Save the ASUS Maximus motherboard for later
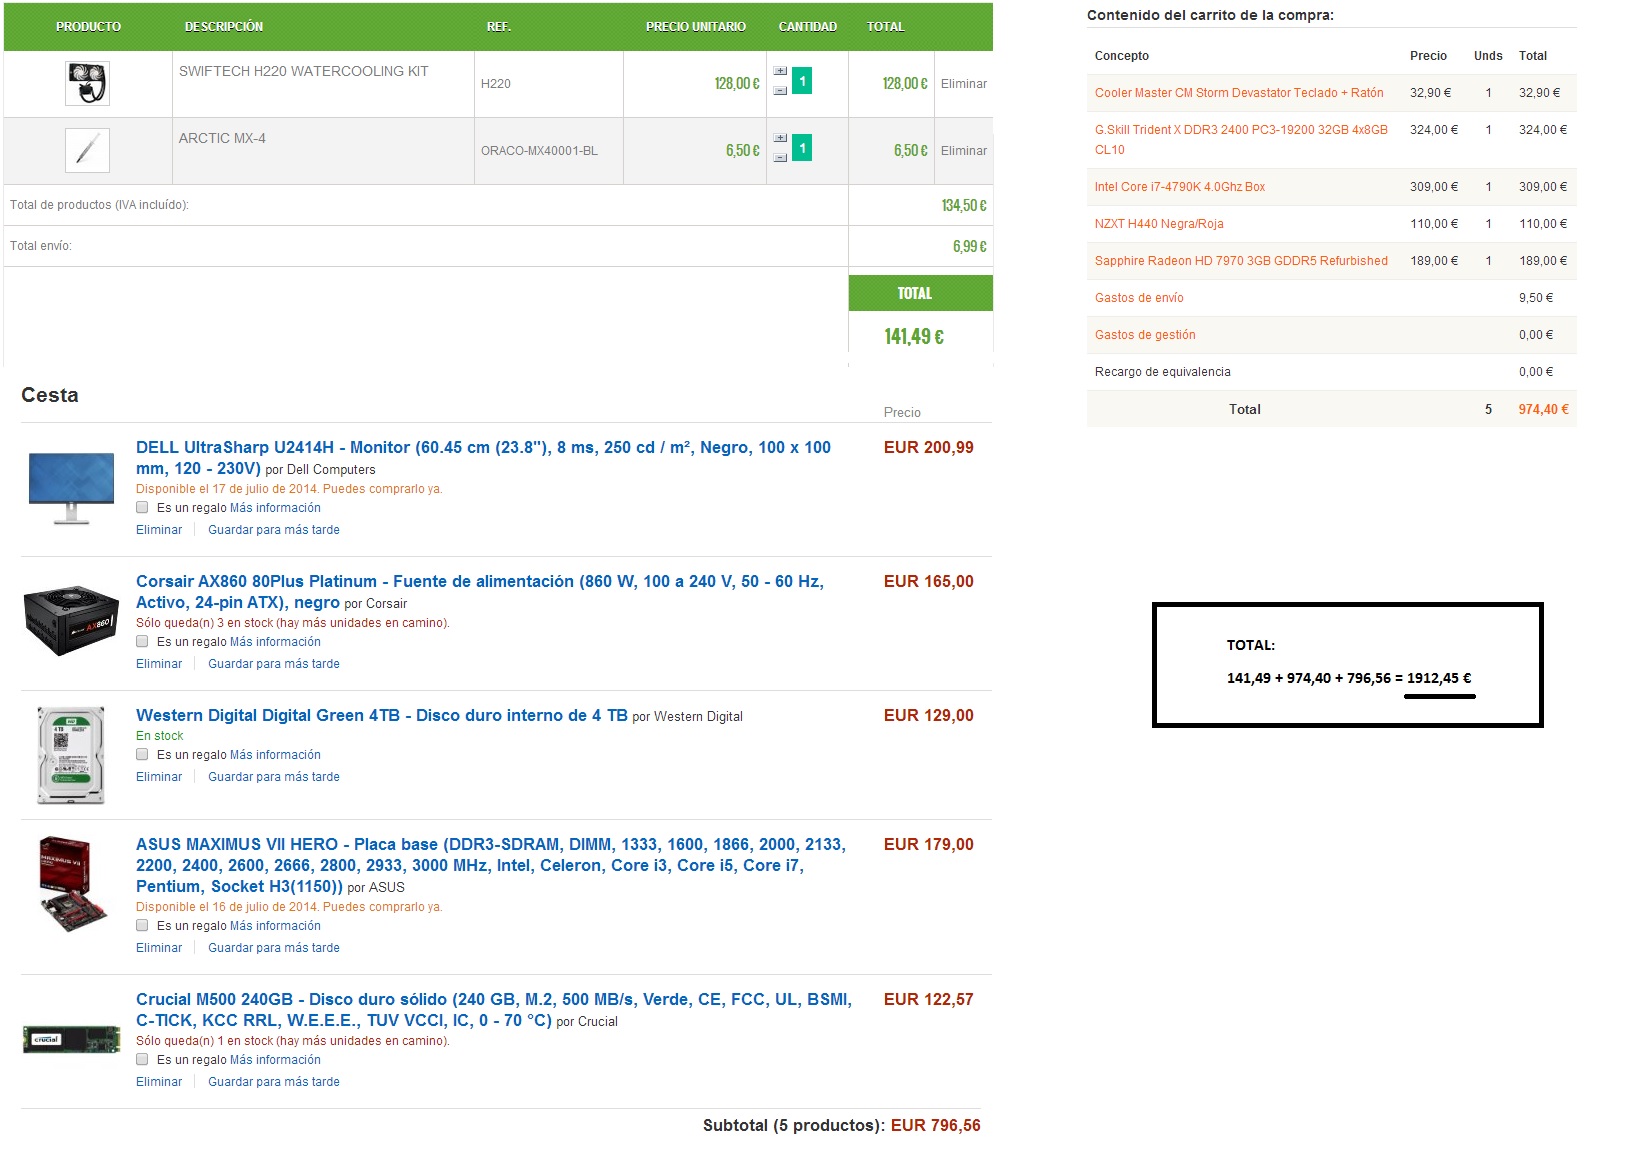This screenshot has width=1629, height=1167. (x=274, y=948)
